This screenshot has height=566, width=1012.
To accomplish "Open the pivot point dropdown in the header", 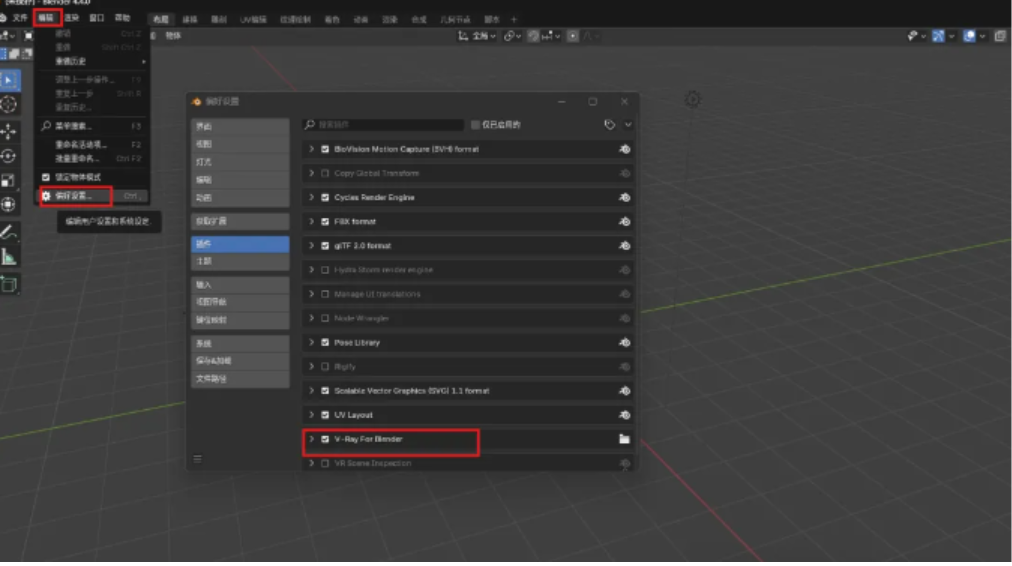I will point(512,36).
